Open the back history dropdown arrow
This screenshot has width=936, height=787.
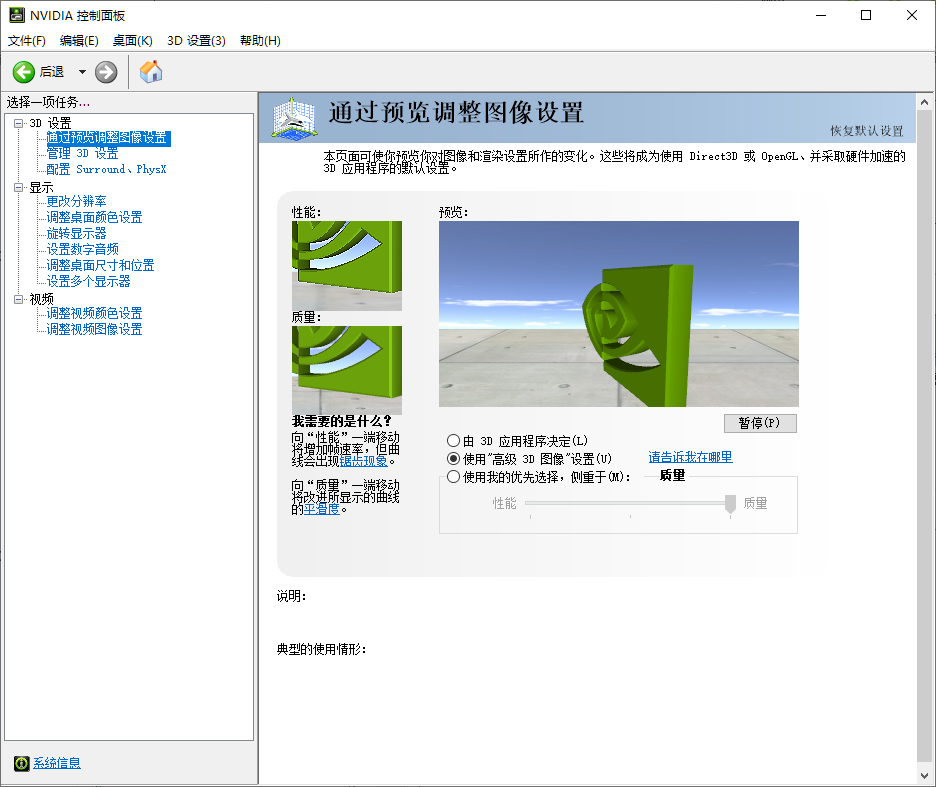pos(82,72)
